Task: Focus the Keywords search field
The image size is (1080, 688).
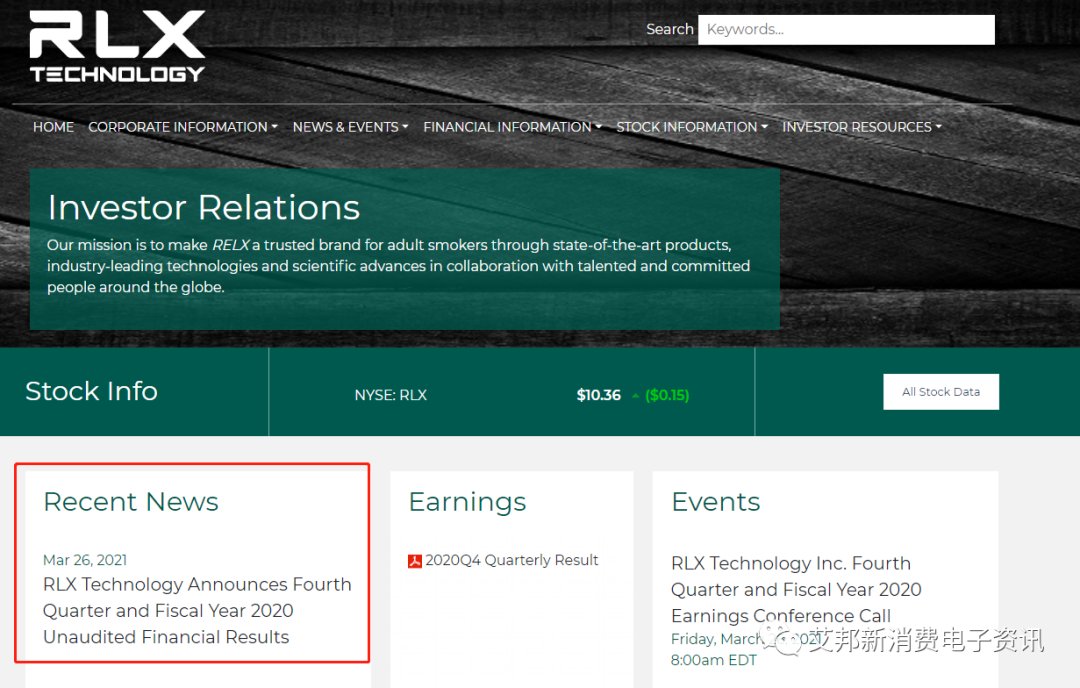Action: 846,30
